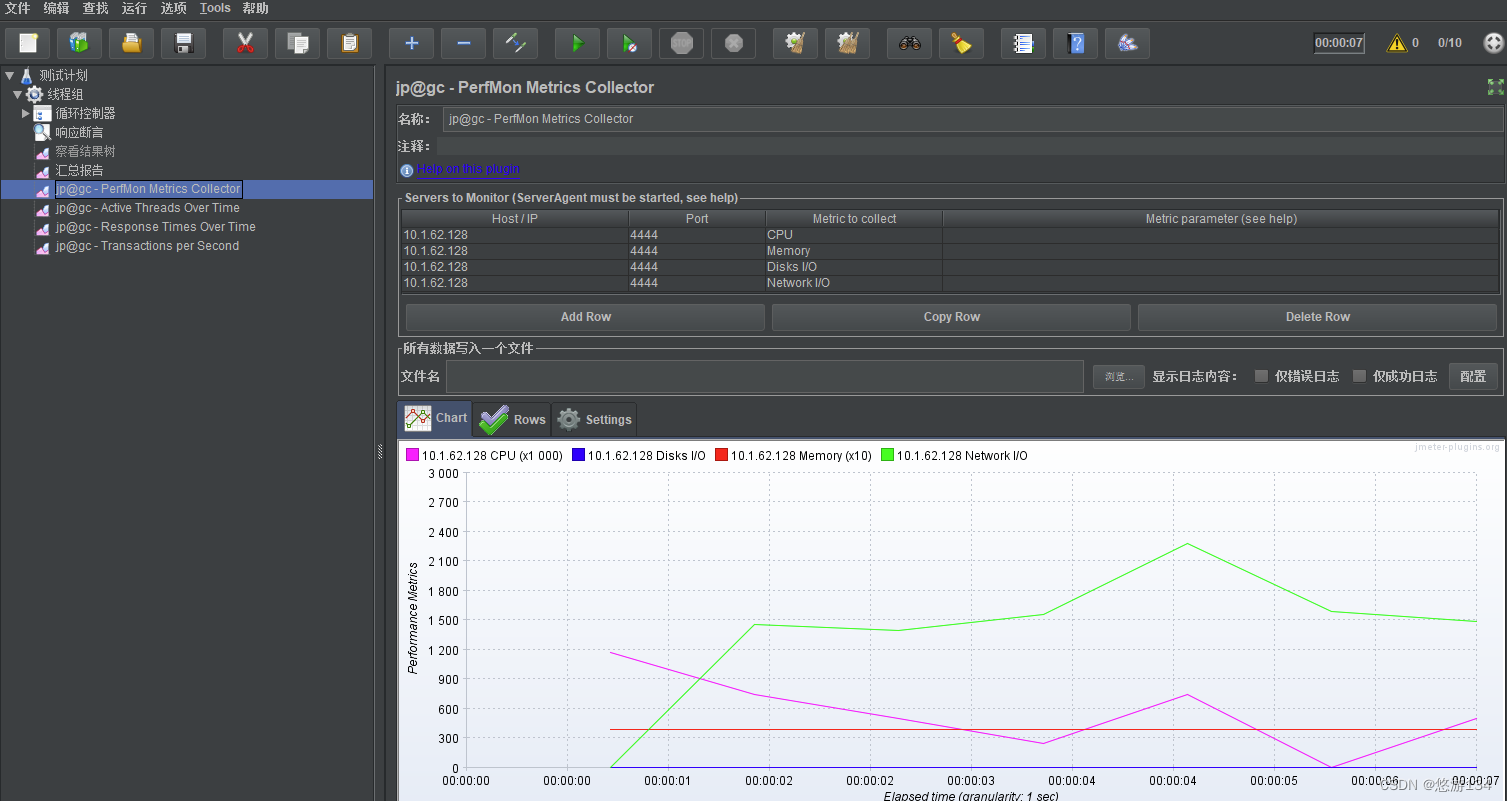Click the Copy icon in toolbar
Viewport: 1507px width, 801px height.
click(297, 43)
